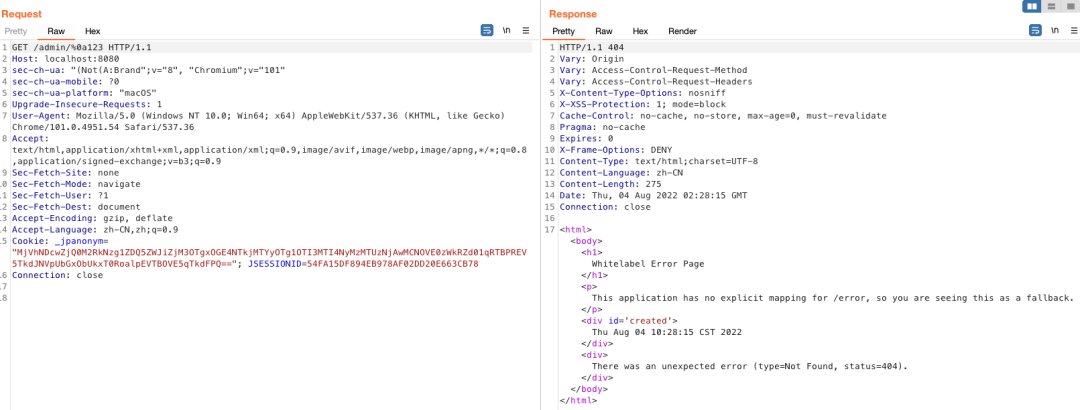1080x410 pixels.
Task: Toggle word wrap icon in Response panel
Action: pos(1035,31)
